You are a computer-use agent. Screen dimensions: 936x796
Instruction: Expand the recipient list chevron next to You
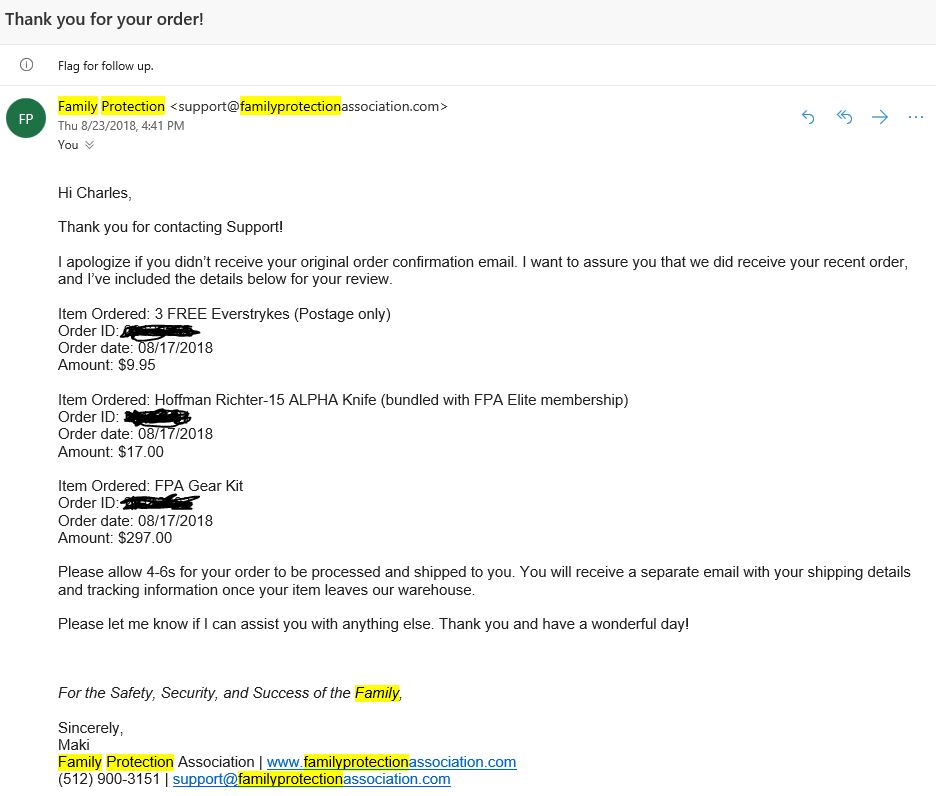pos(90,145)
